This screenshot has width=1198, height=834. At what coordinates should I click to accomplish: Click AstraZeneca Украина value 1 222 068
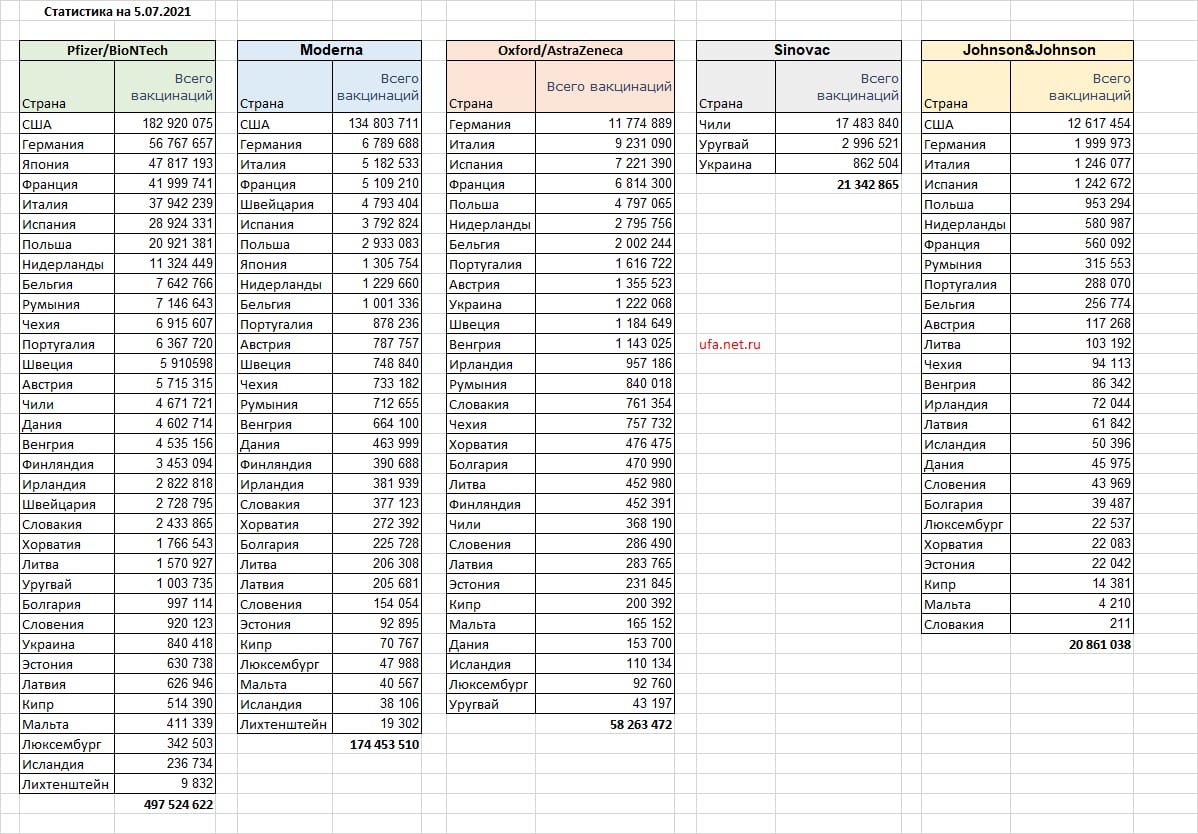click(605, 304)
